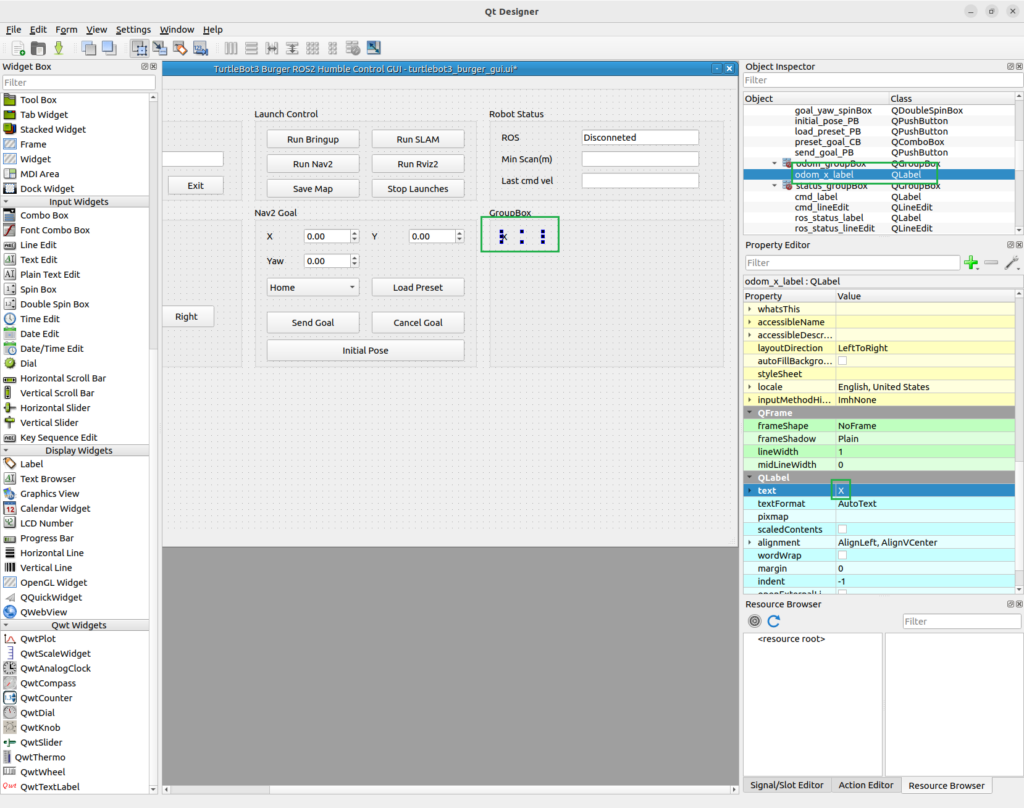The height and width of the screenshot is (808, 1024).
Task: Switch to Edit Tab Order mode icon
Action: pyautogui.click(x=200, y=48)
